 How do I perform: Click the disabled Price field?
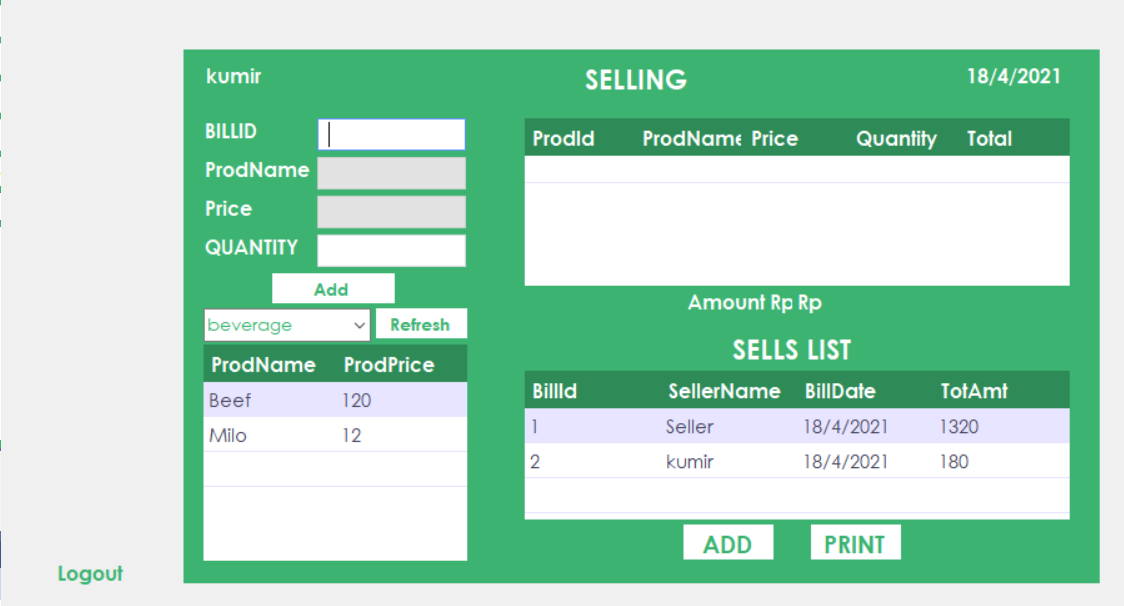[x=391, y=211]
